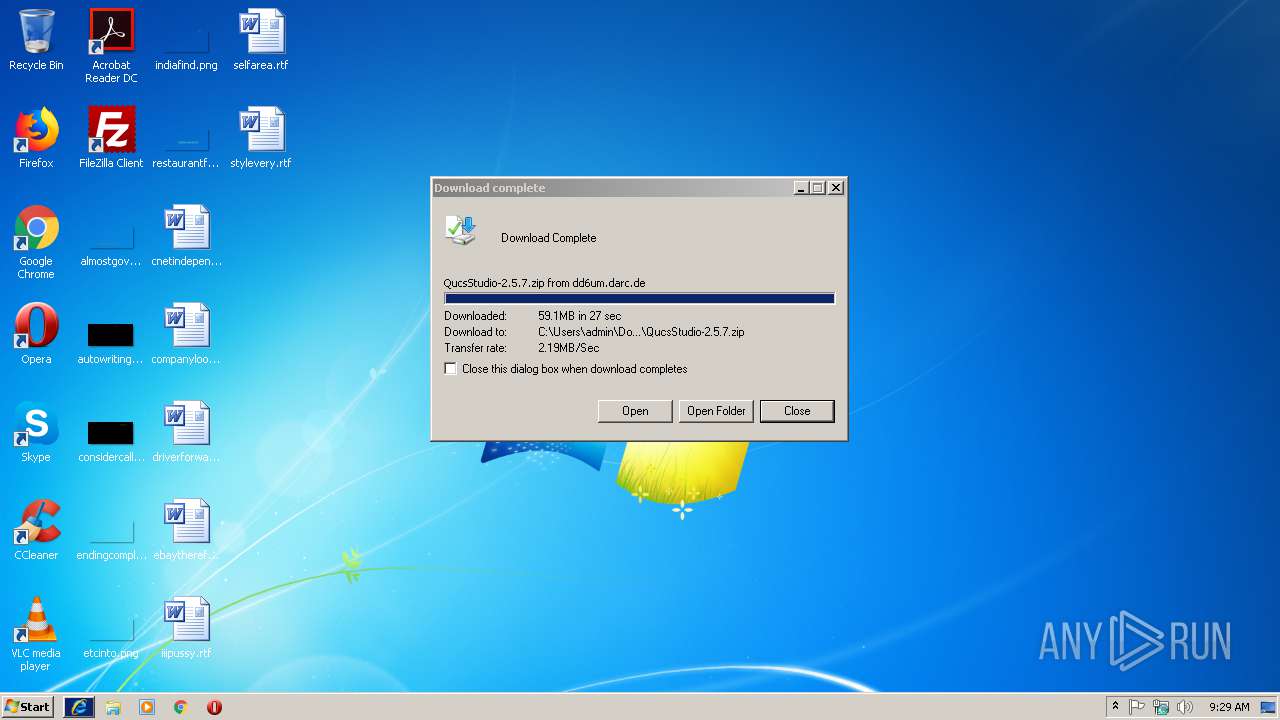The image size is (1280, 720).
Task: Check 'Close this dialog box when download completes'
Action: [x=451, y=369]
